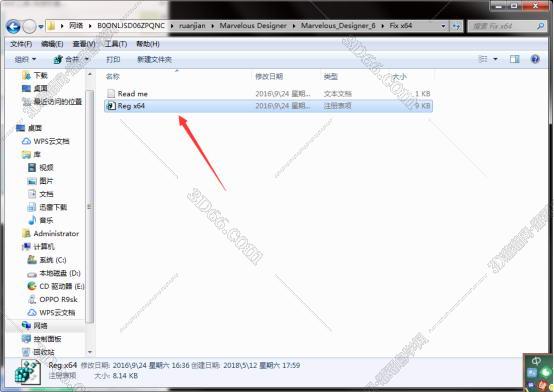Click the Reg x64 file icon
This screenshot has width=554, height=392.
point(111,106)
